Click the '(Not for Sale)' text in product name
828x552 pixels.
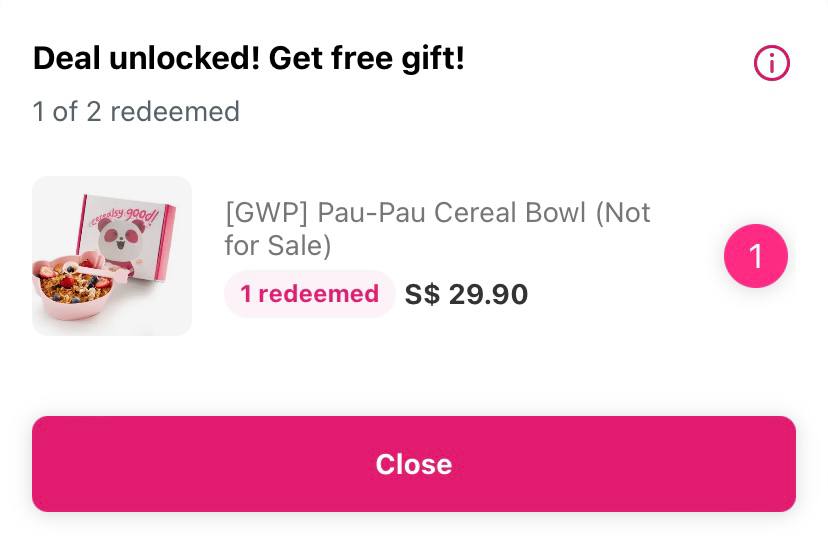coord(437,229)
